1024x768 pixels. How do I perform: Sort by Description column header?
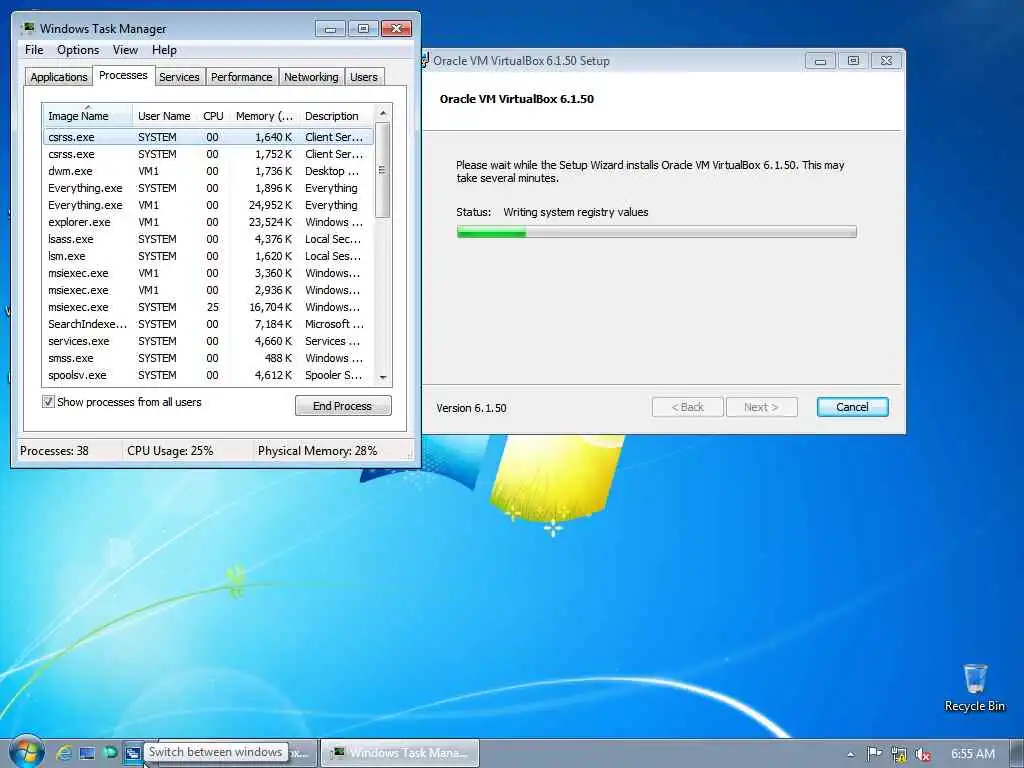tap(336, 116)
